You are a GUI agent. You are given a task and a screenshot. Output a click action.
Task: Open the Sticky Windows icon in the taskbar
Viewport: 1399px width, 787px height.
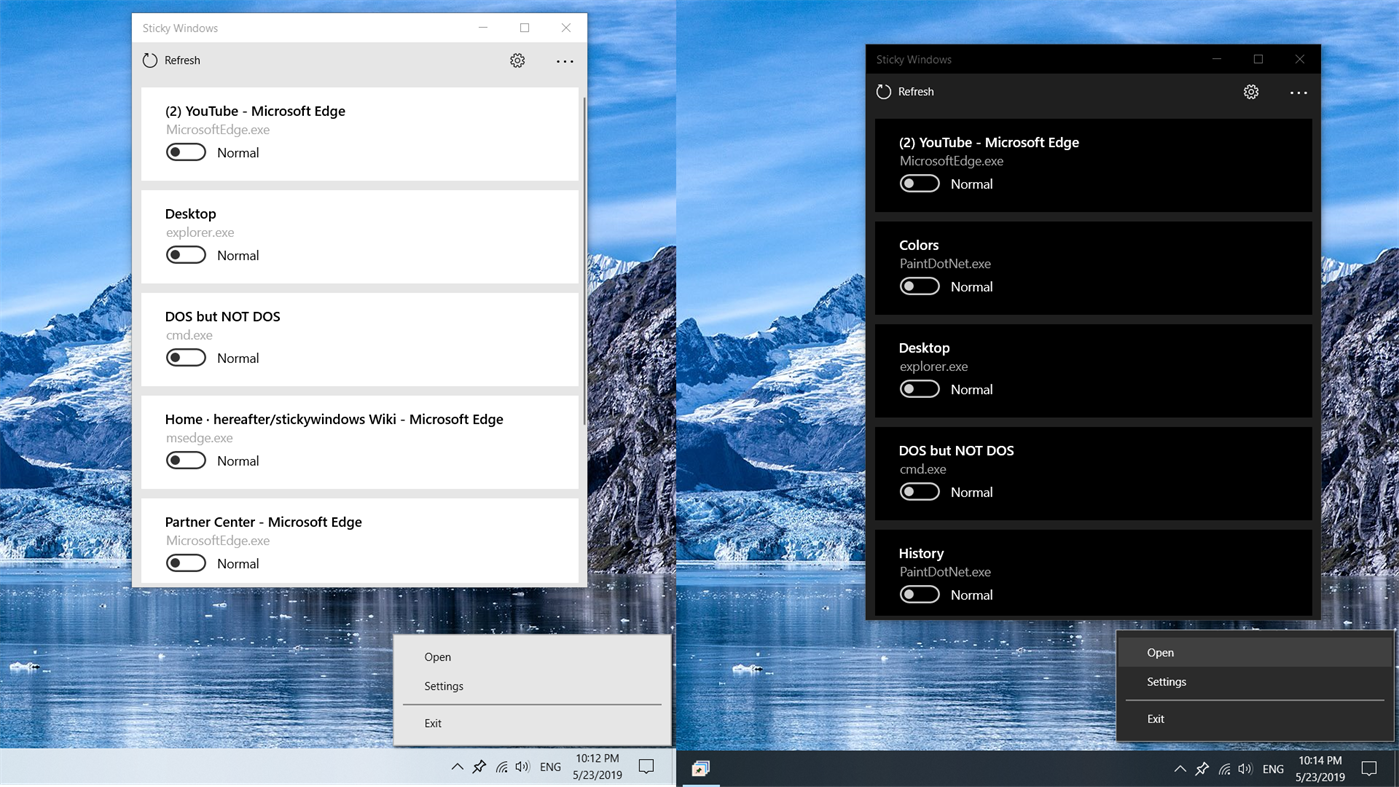coord(700,768)
